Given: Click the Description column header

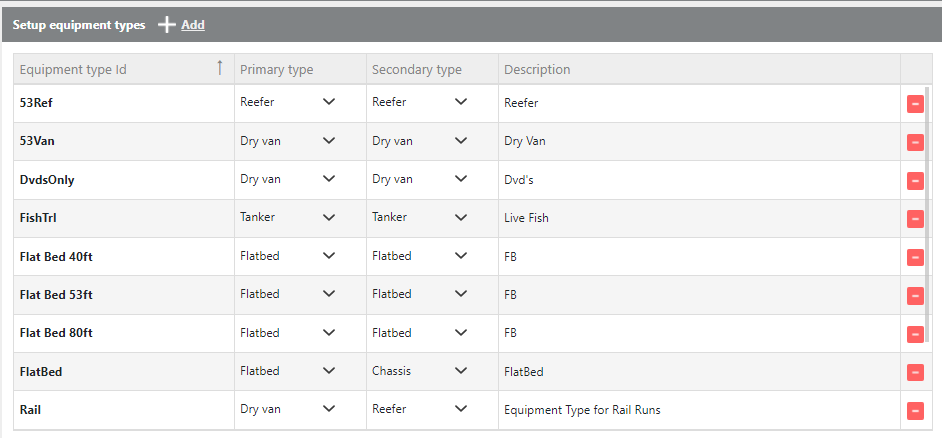Looking at the screenshot, I should click(x=537, y=70).
